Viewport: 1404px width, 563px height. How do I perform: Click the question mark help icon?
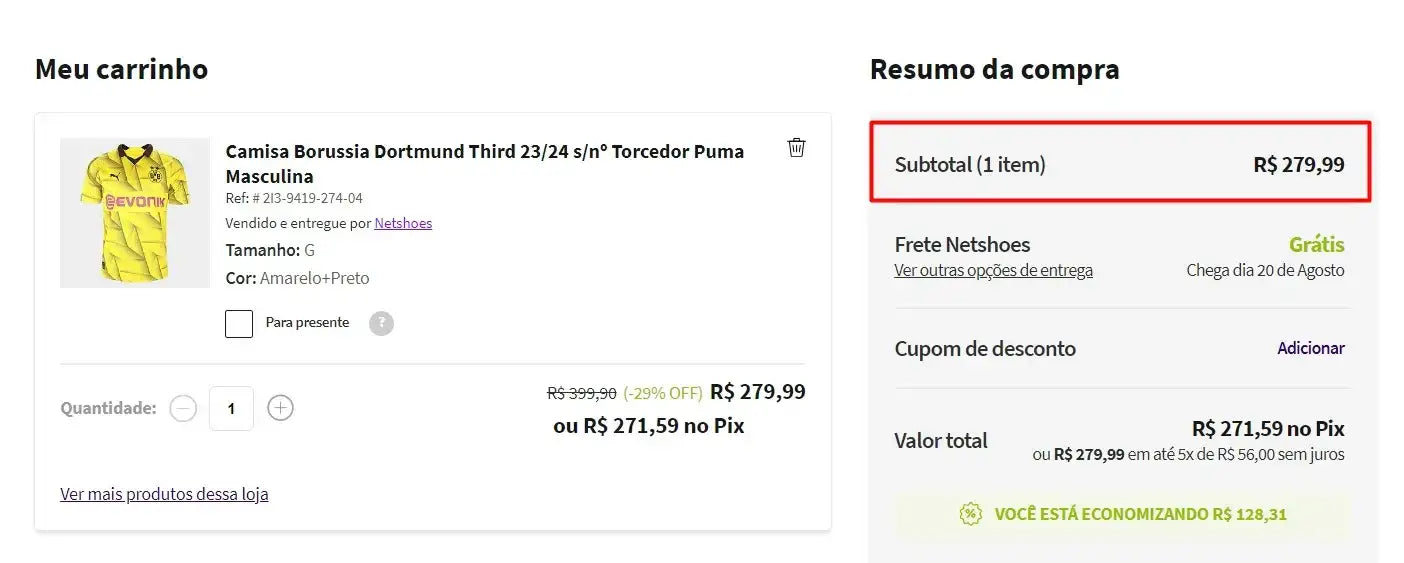coord(381,323)
